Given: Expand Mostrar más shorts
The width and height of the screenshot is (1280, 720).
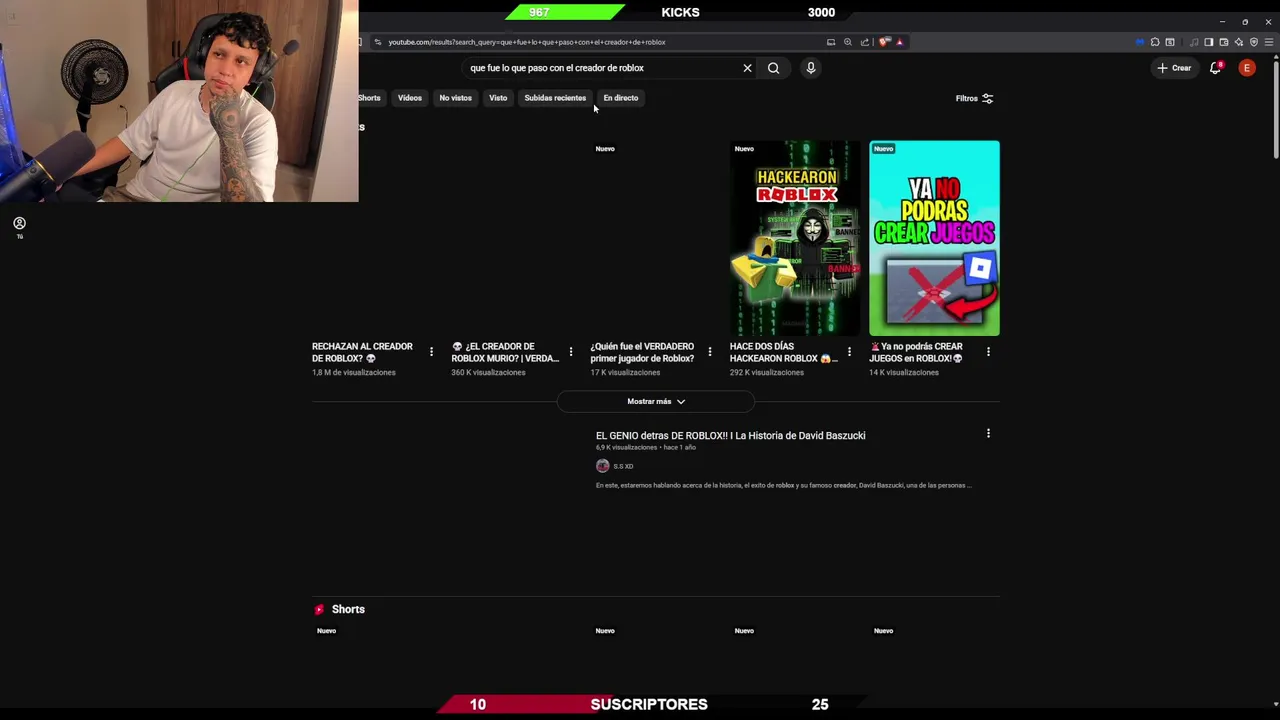Looking at the screenshot, I should (x=656, y=401).
